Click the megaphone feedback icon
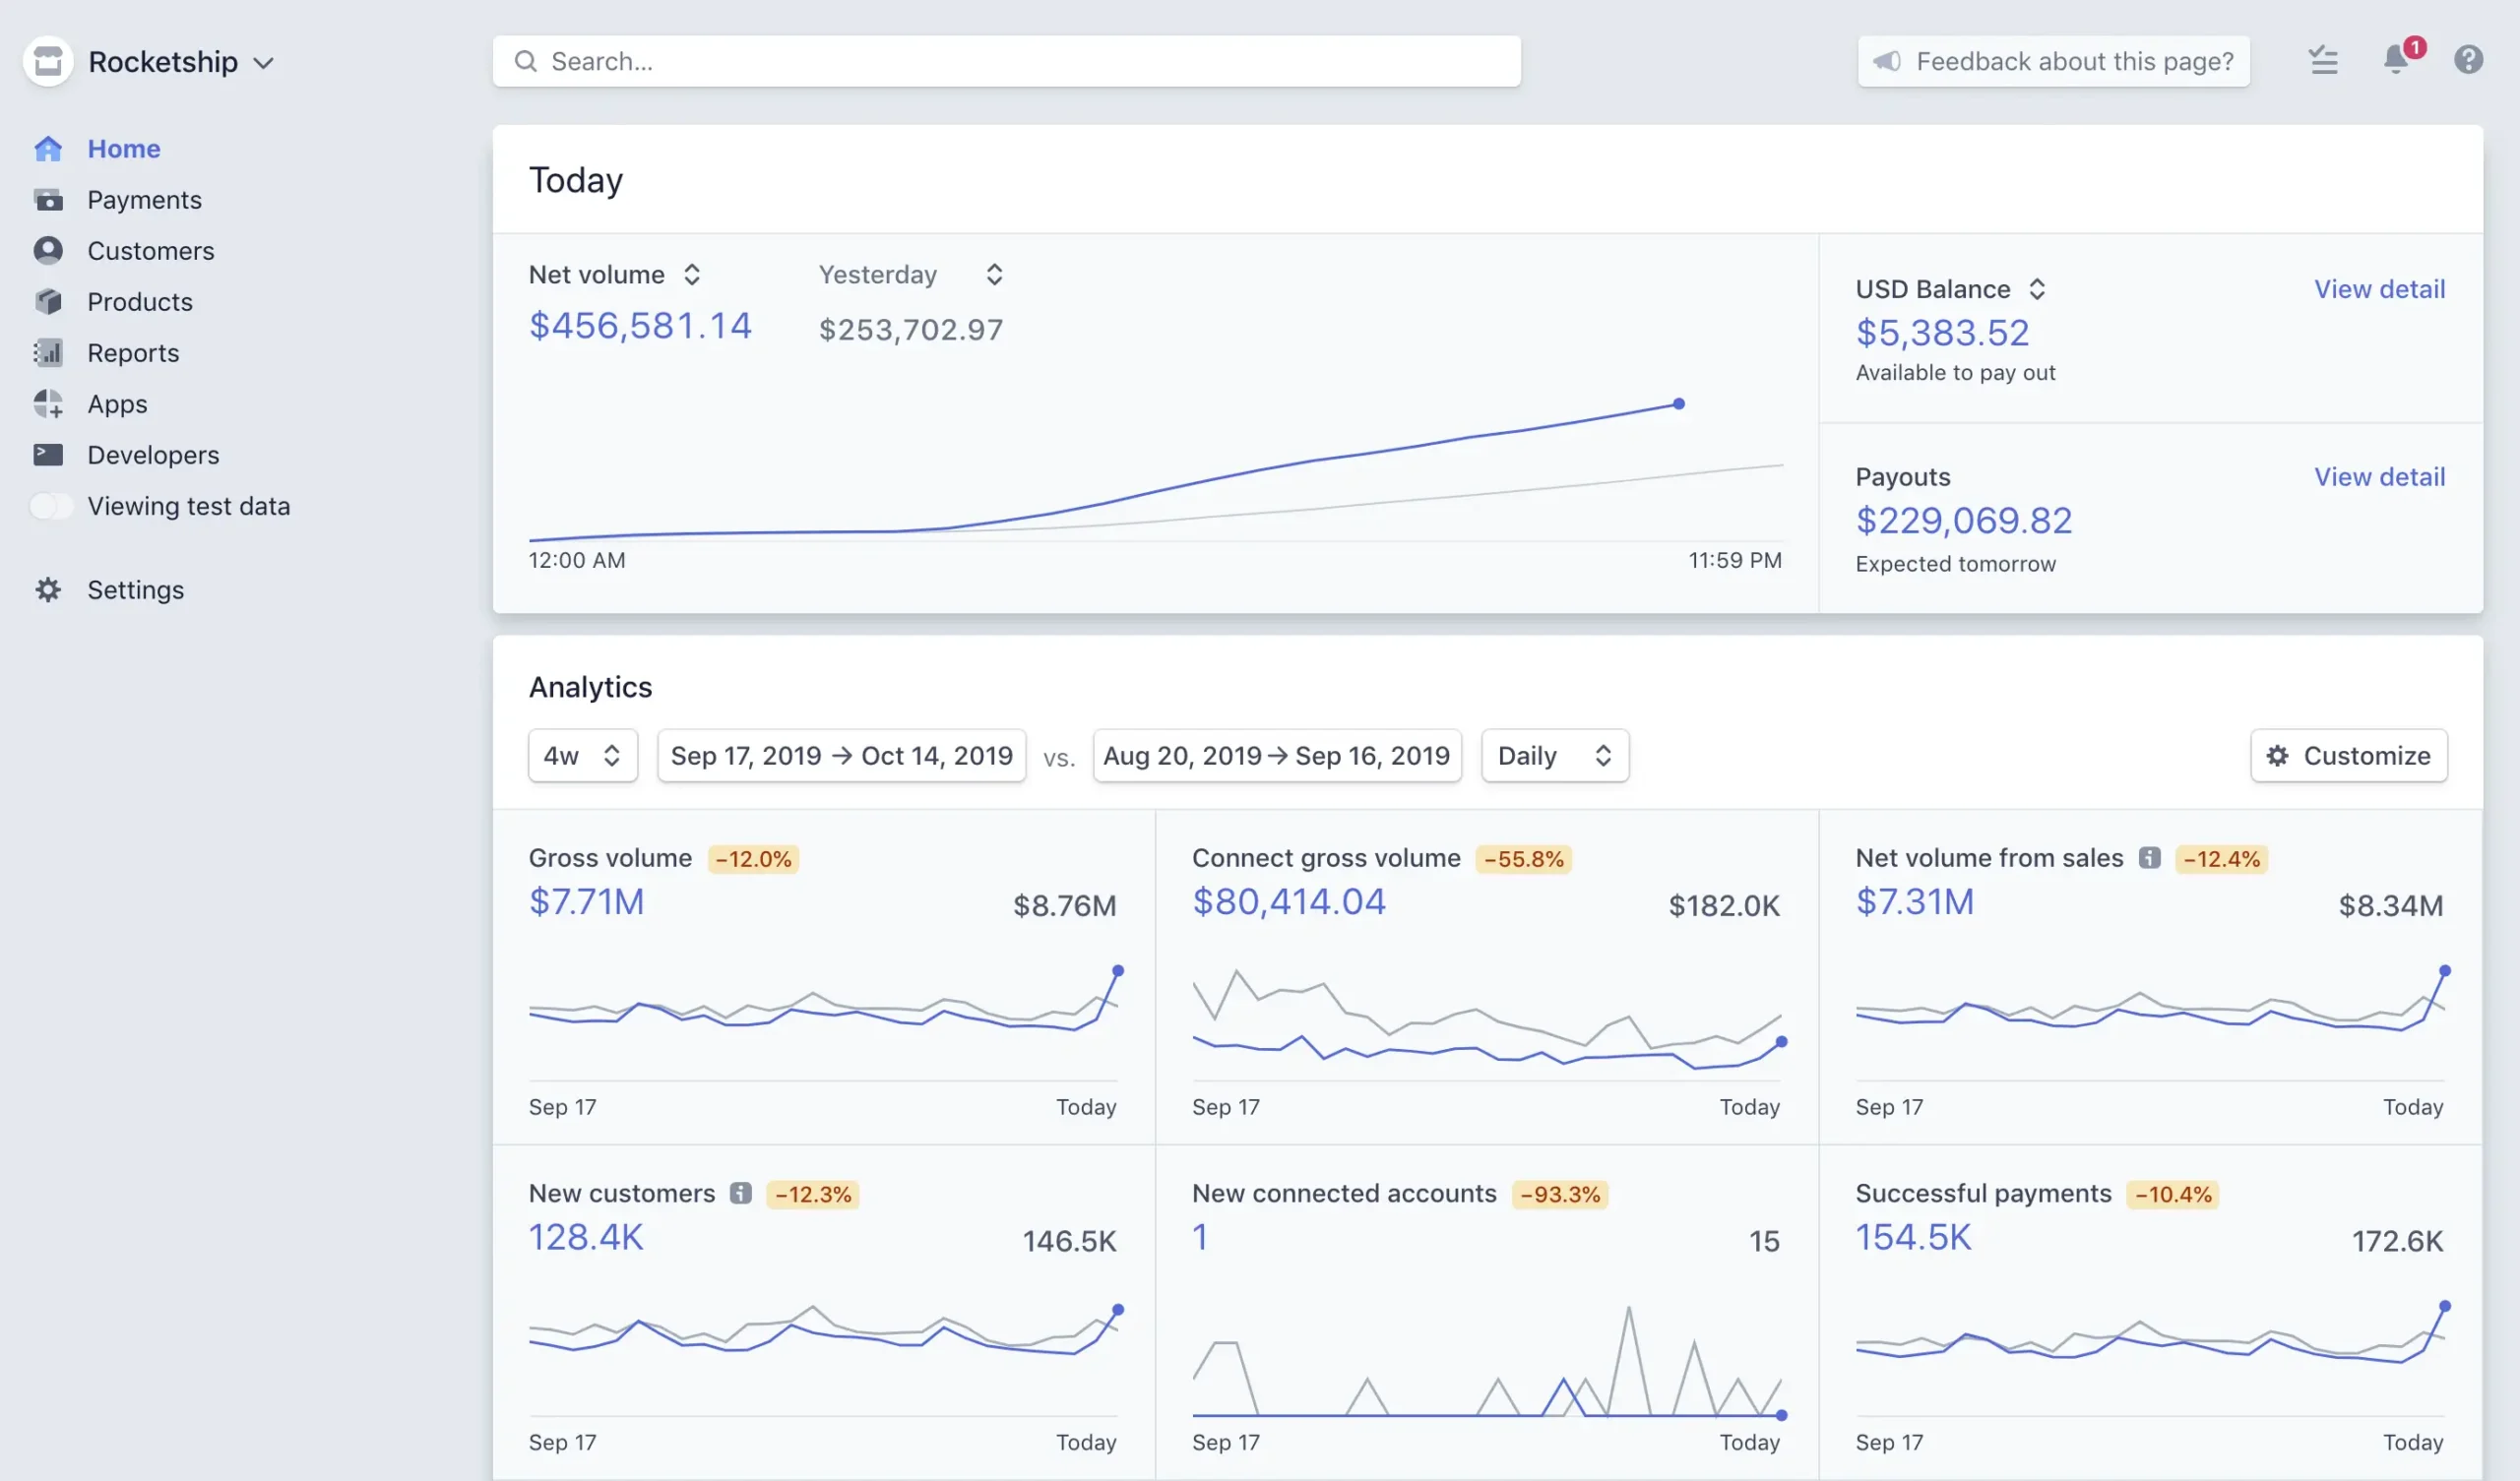The height and width of the screenshot is (1481, 2520). point(1887,61)
